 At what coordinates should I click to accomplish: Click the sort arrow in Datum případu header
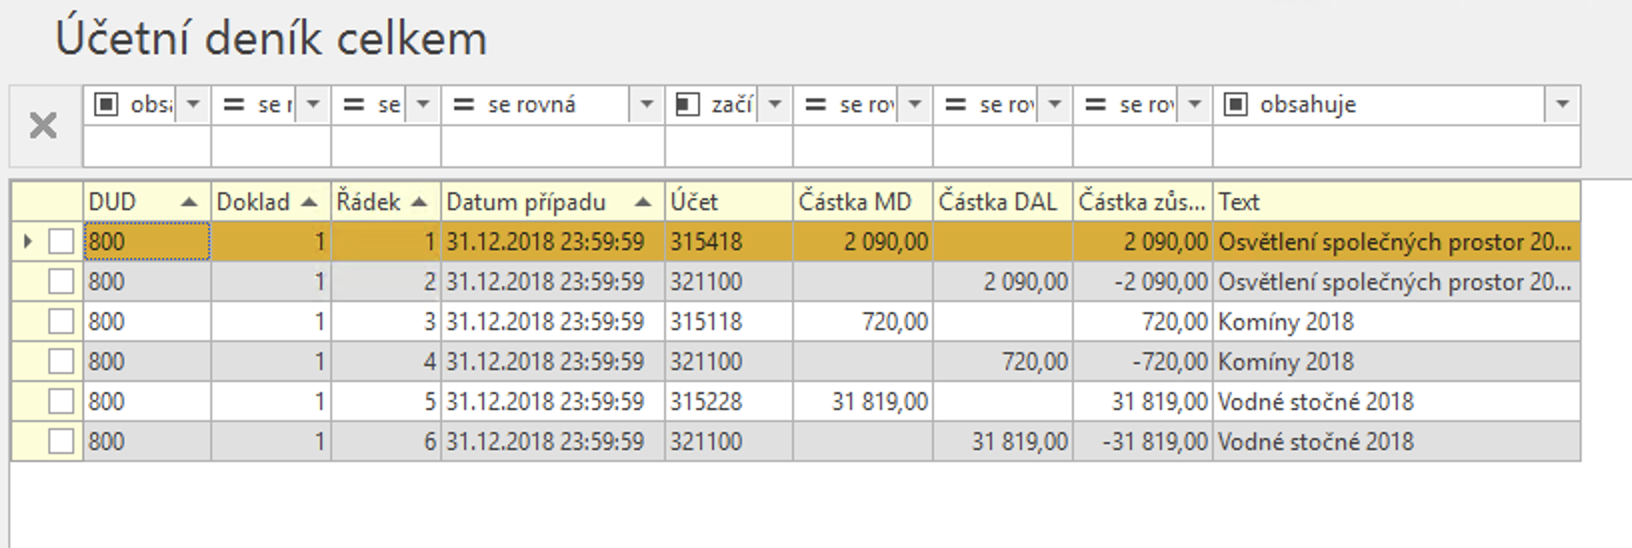point(643,203)
